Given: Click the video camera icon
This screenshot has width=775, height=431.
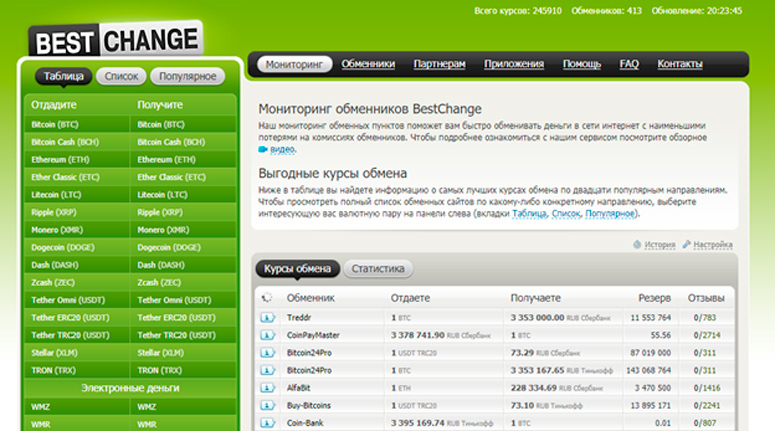Looking at the screenshot, I should [262, 149].
